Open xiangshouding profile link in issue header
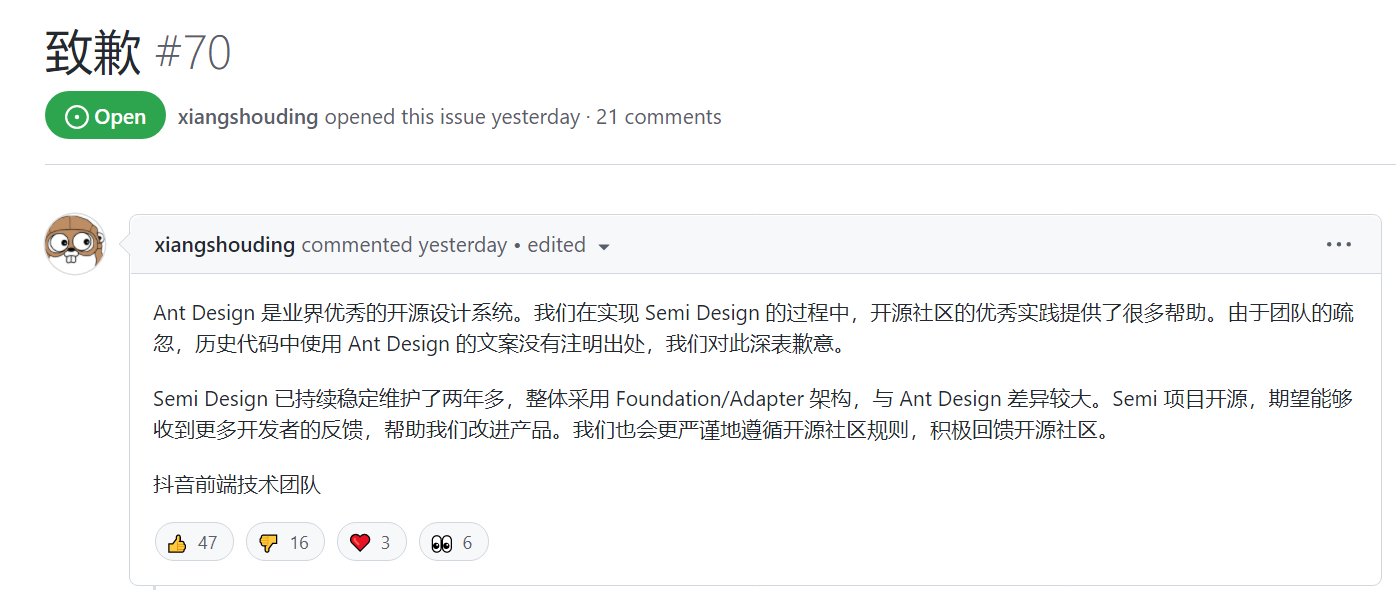The width and height of the screenshot is (1396, 590). point(248,117)
